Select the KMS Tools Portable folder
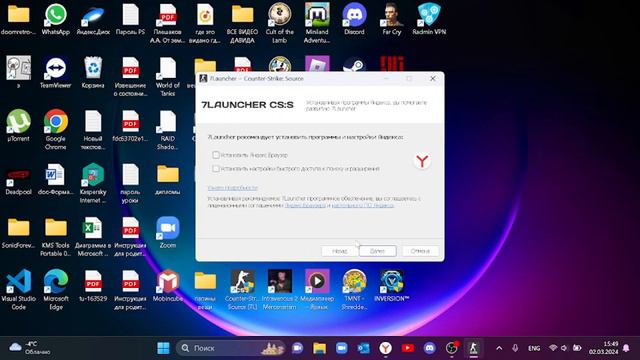 [56, 237]
